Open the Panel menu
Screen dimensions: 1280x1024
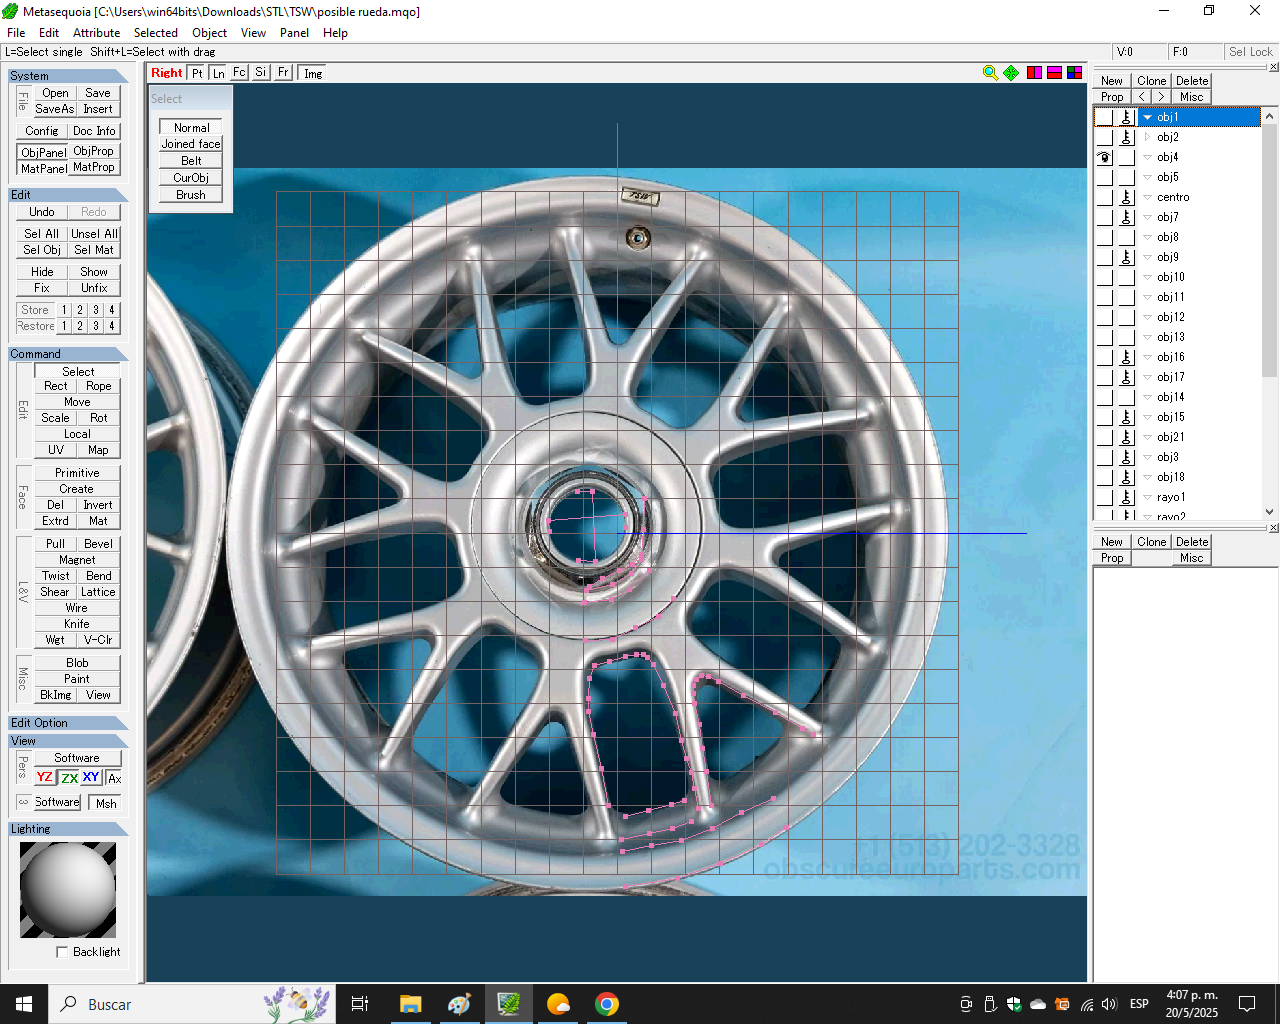point(294,33)
